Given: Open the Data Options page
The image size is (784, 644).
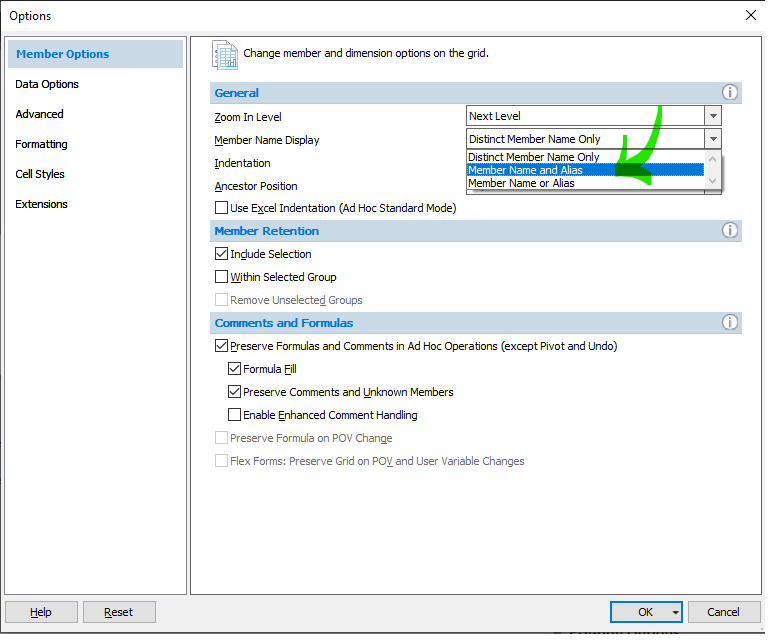Looking at the screenshot, I should (x=47, y=84).
